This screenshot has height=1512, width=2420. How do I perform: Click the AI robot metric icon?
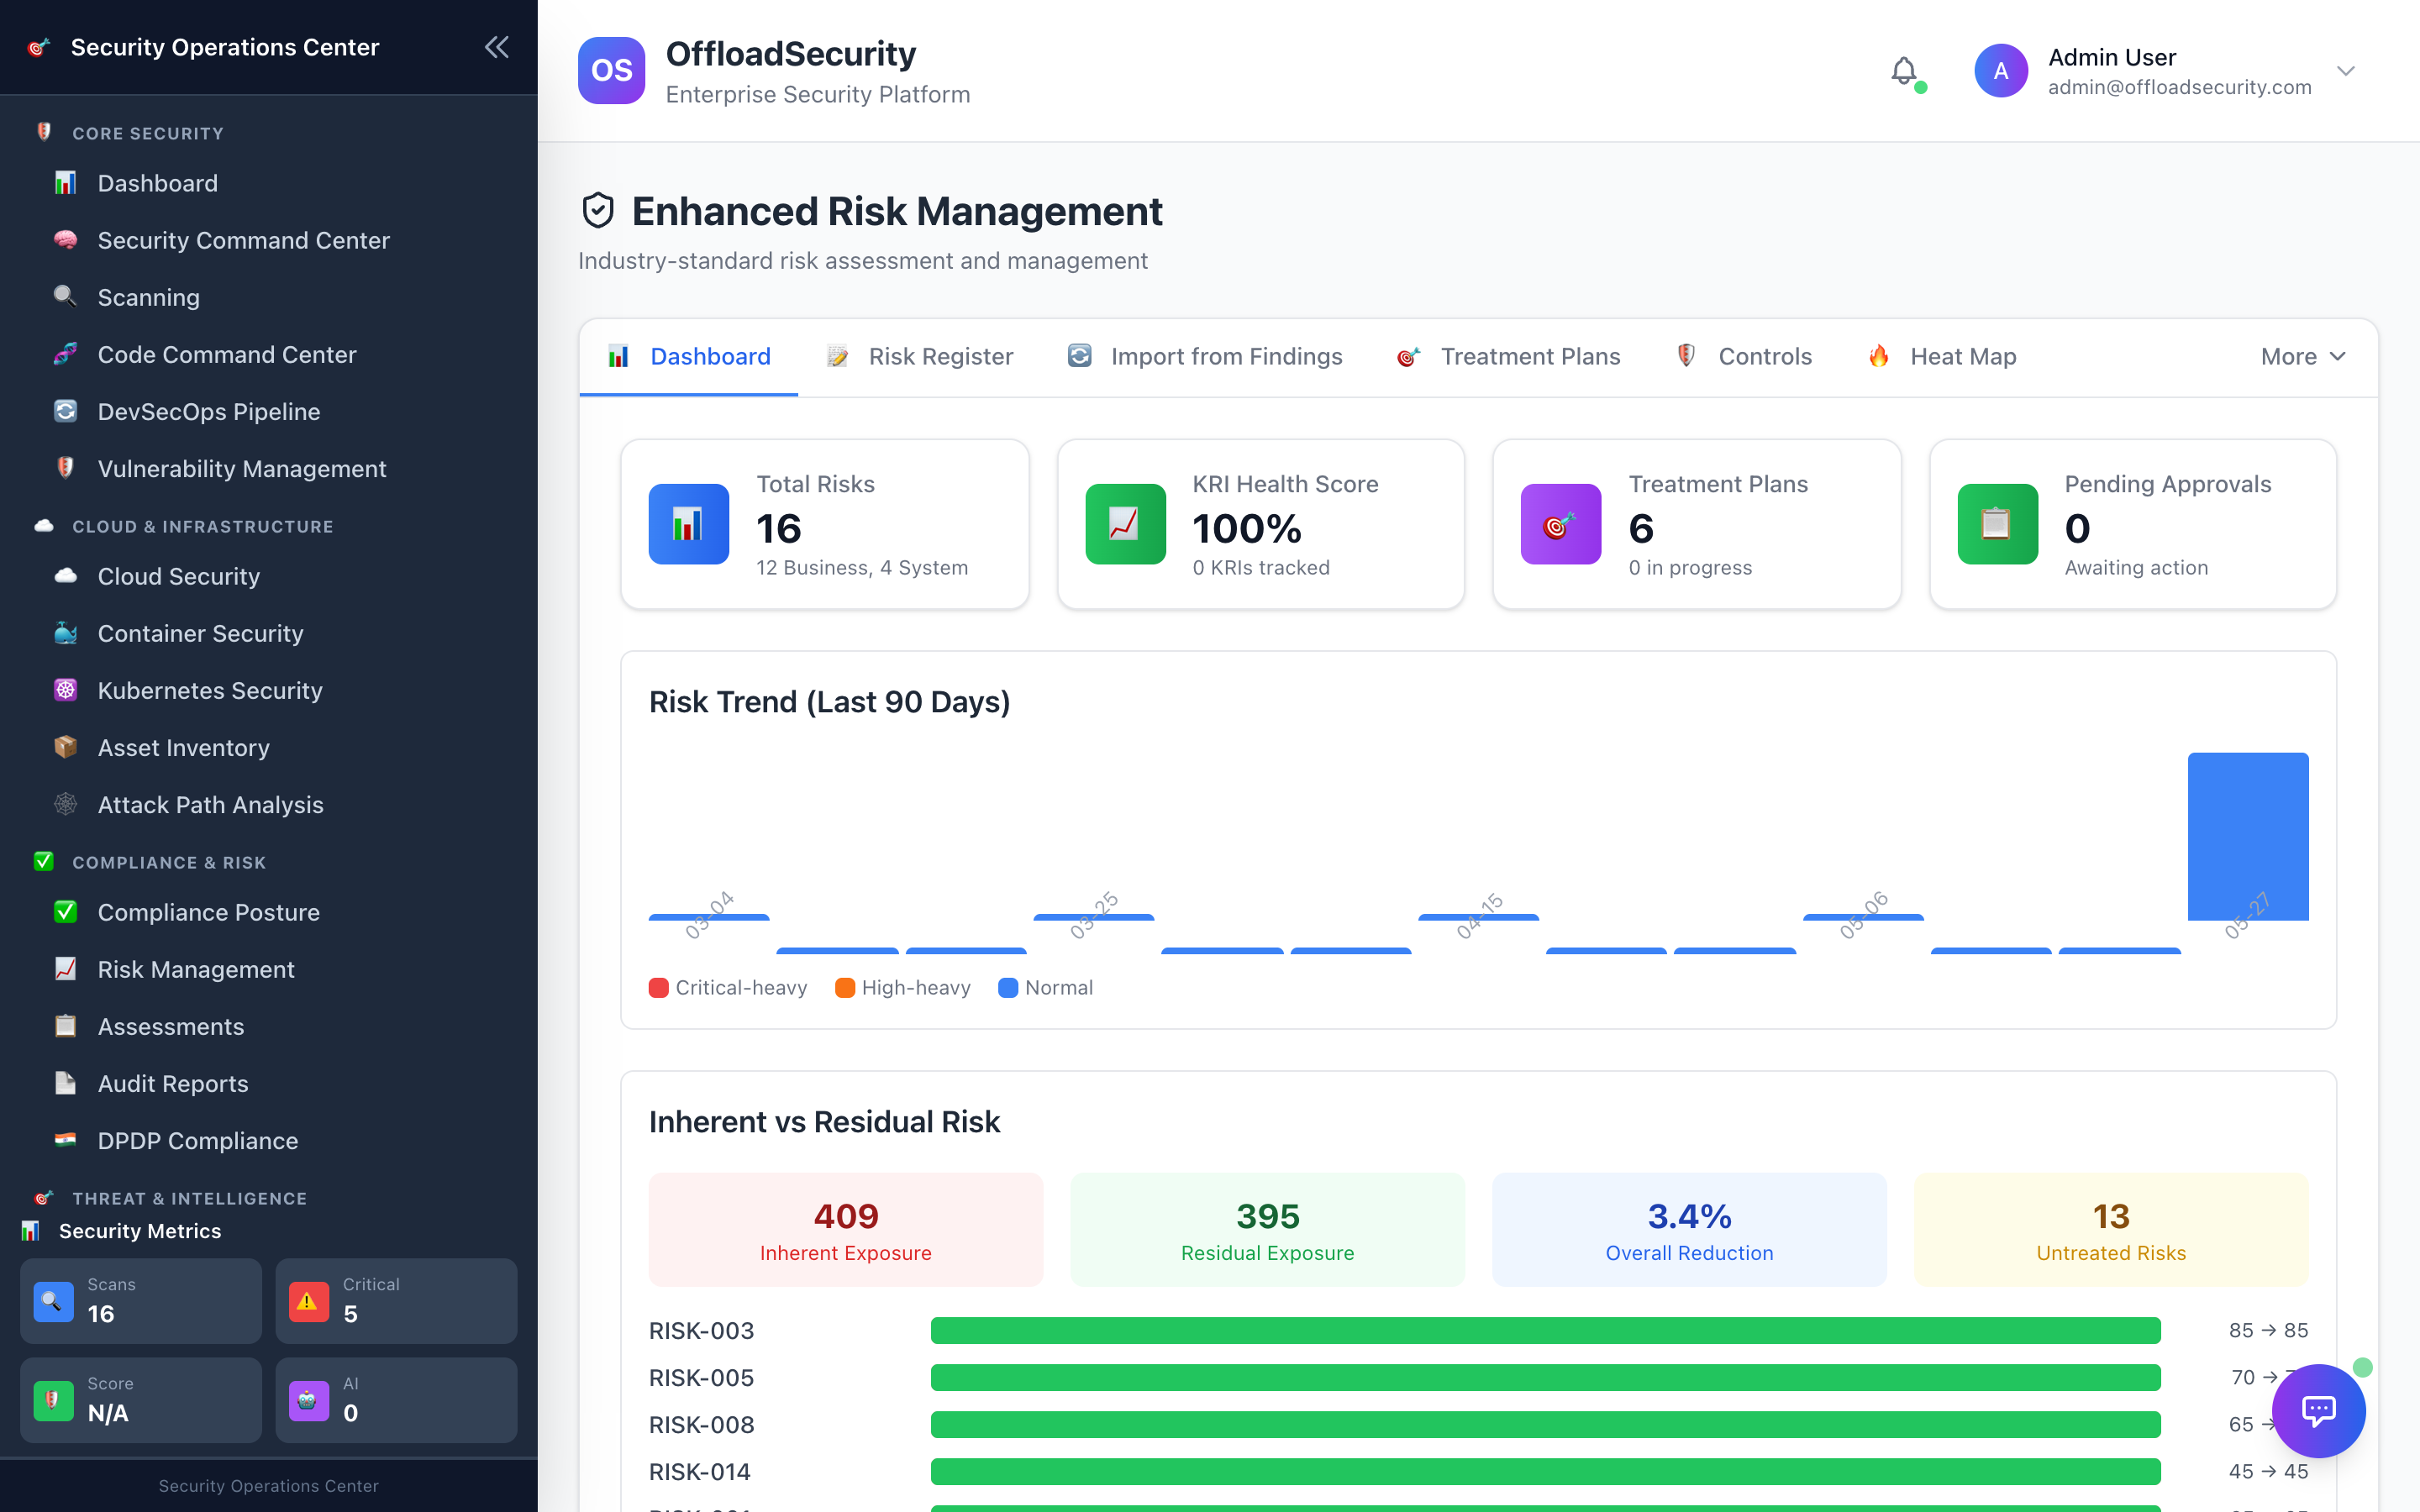click(309, 1400)
